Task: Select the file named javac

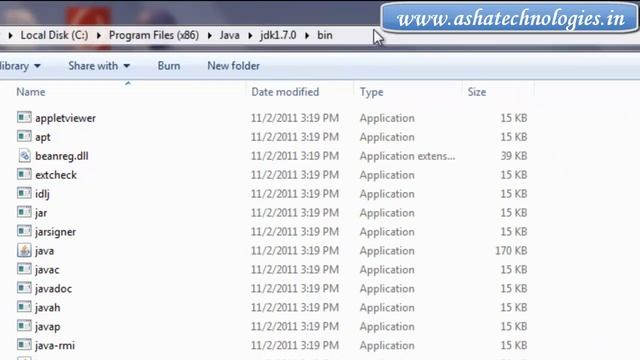Action: tap(47, 269)
